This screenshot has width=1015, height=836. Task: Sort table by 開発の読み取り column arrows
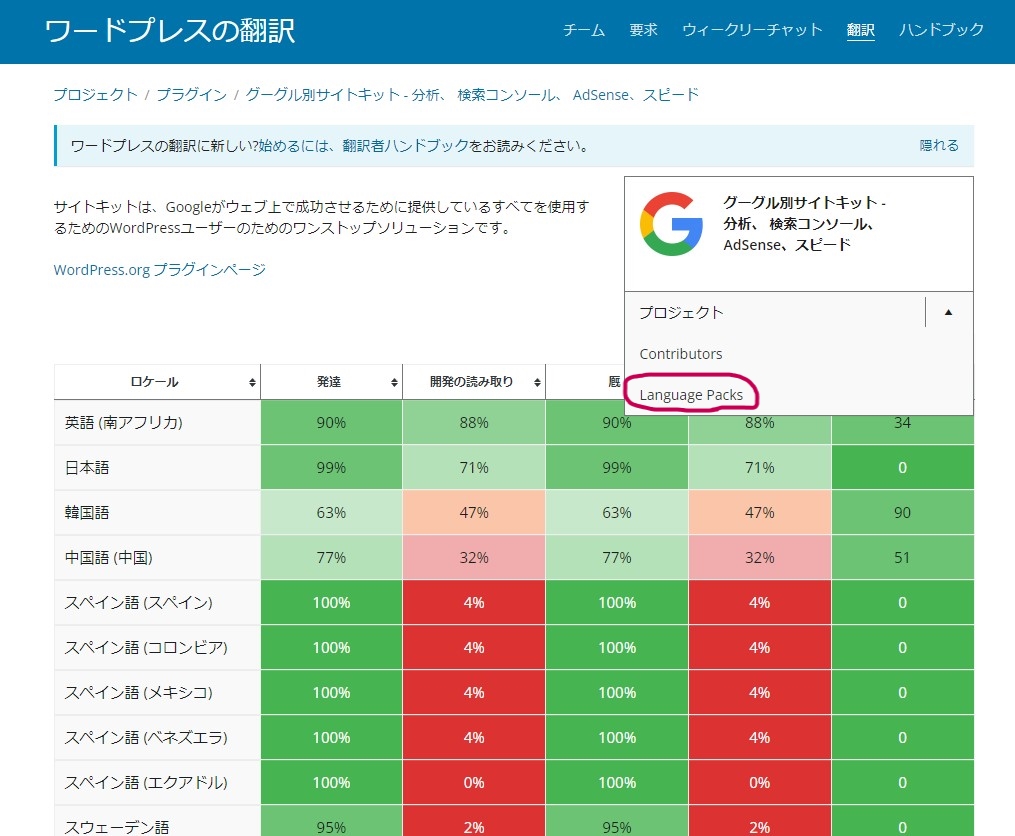pyautogui.click(x=537, y=383)
